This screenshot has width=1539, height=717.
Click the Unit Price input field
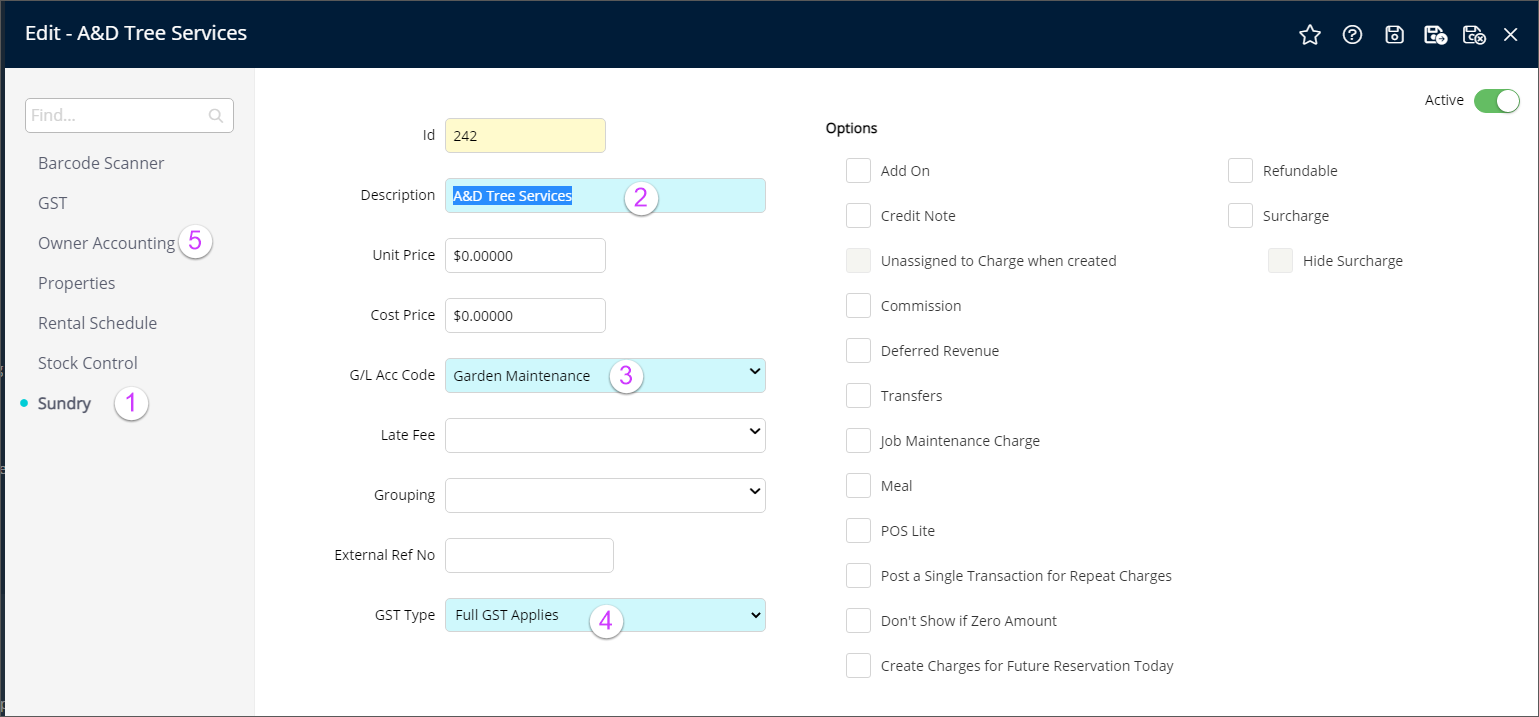(525, 255)
